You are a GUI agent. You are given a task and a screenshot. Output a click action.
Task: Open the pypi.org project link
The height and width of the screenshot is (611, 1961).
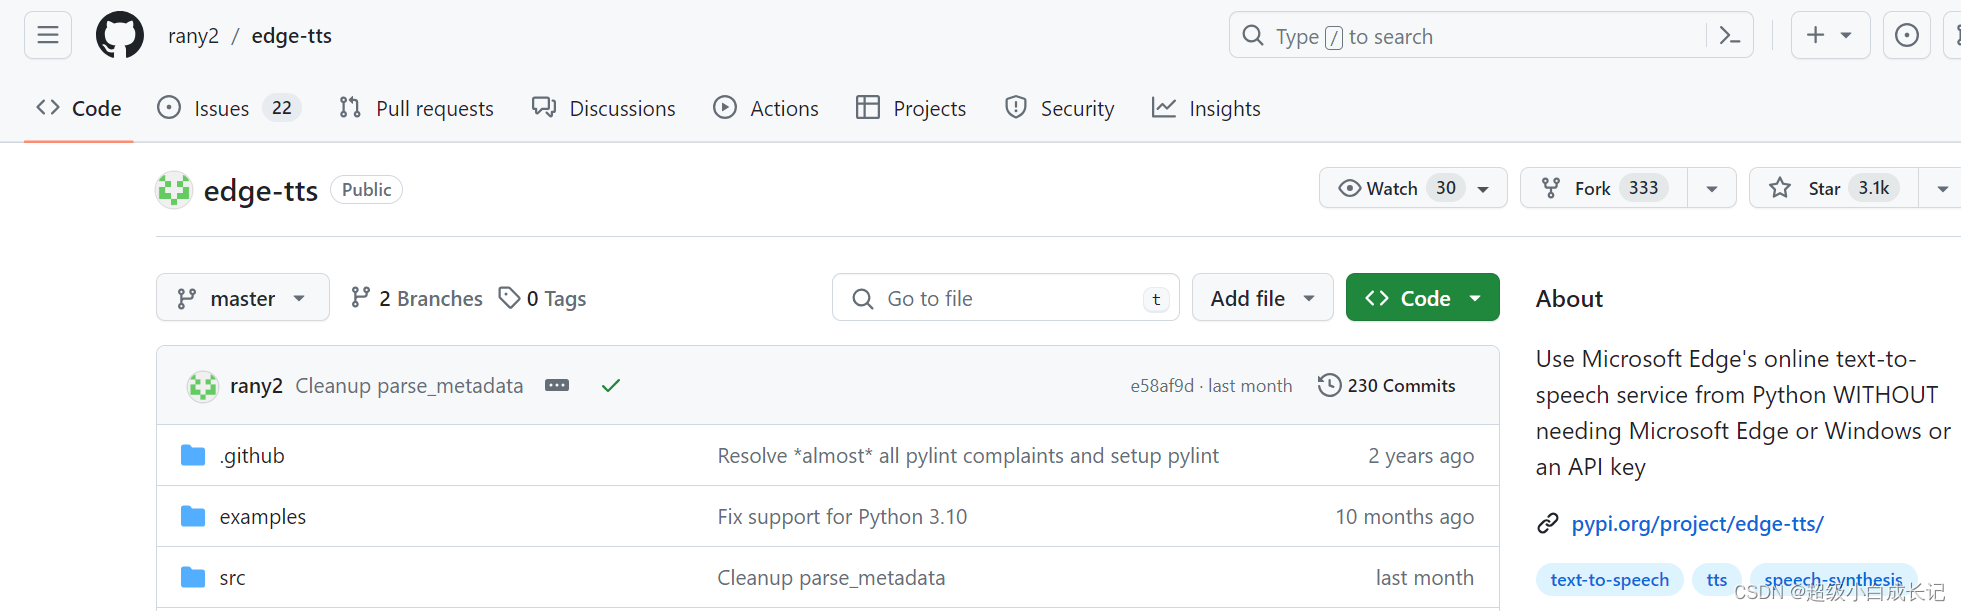pos(1697,523)
